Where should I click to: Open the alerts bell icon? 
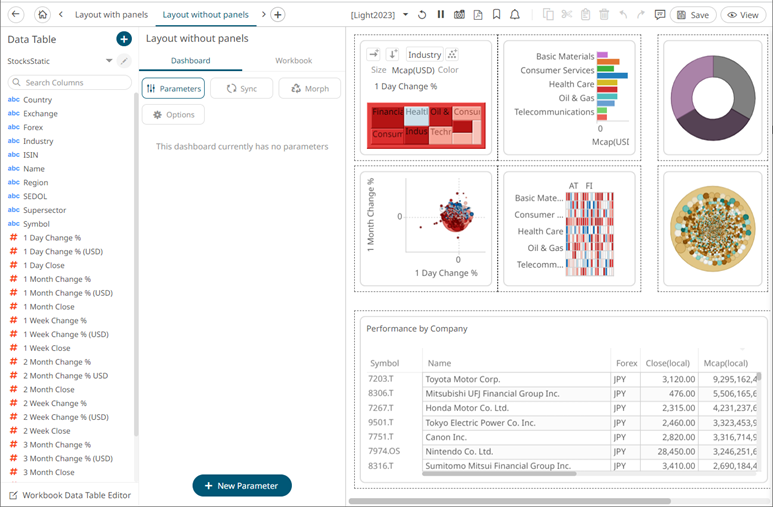tap(514, 15)
